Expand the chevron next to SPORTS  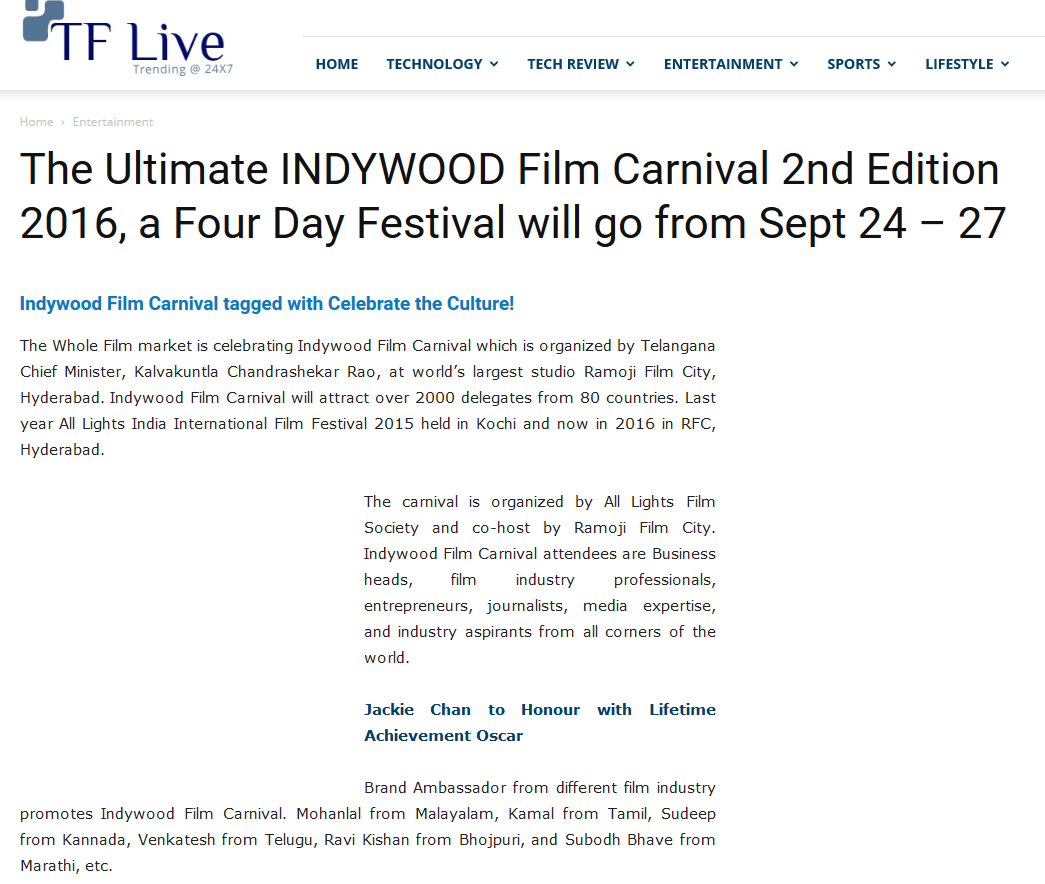point(892,64)
